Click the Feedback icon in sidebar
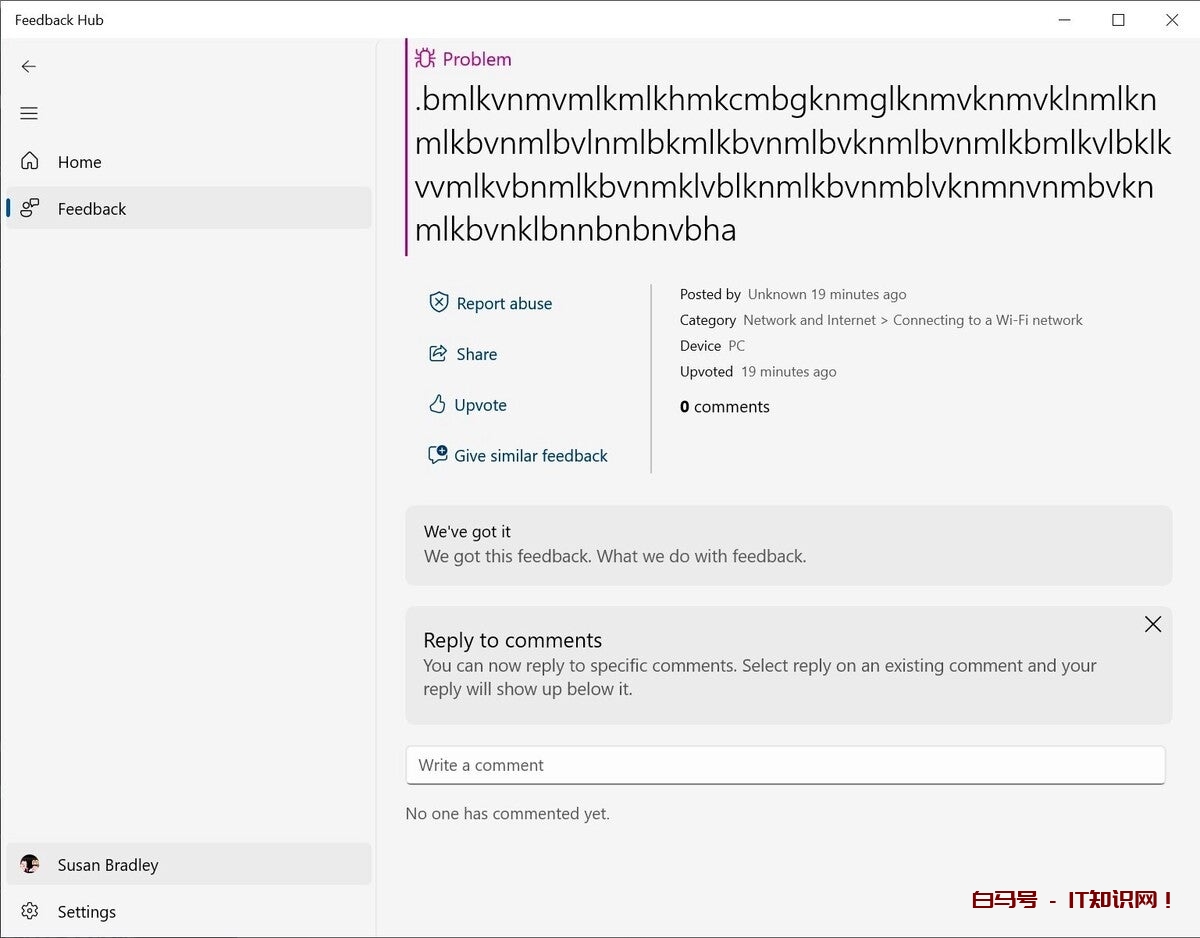1200x938 pixels. click(x=30, y=208)
